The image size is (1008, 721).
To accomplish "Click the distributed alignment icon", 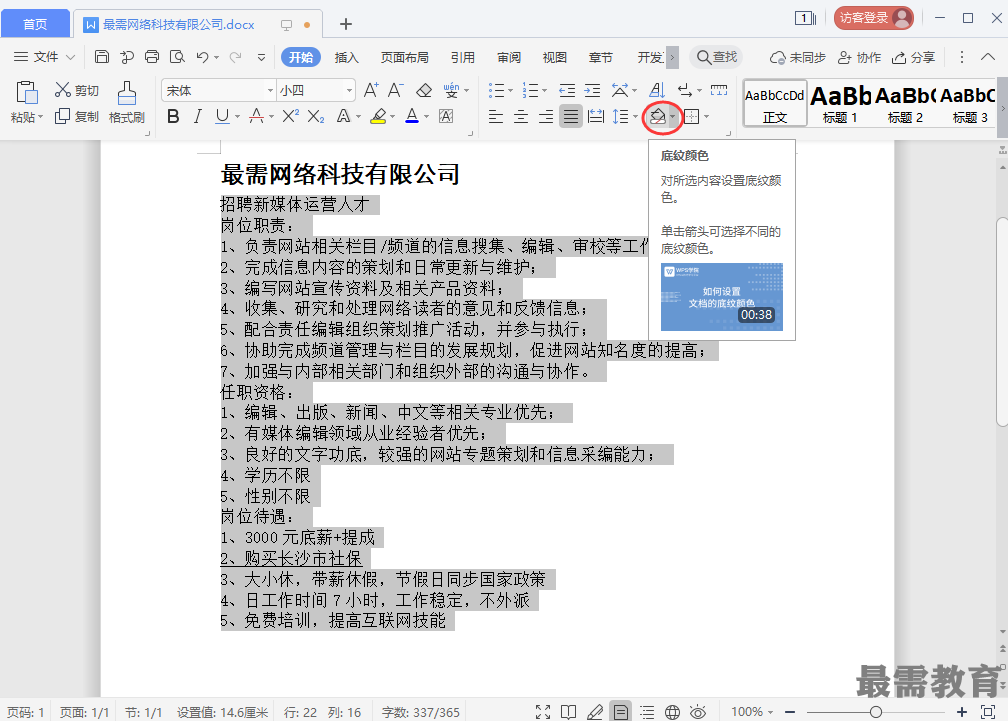I will pos(596,116).
